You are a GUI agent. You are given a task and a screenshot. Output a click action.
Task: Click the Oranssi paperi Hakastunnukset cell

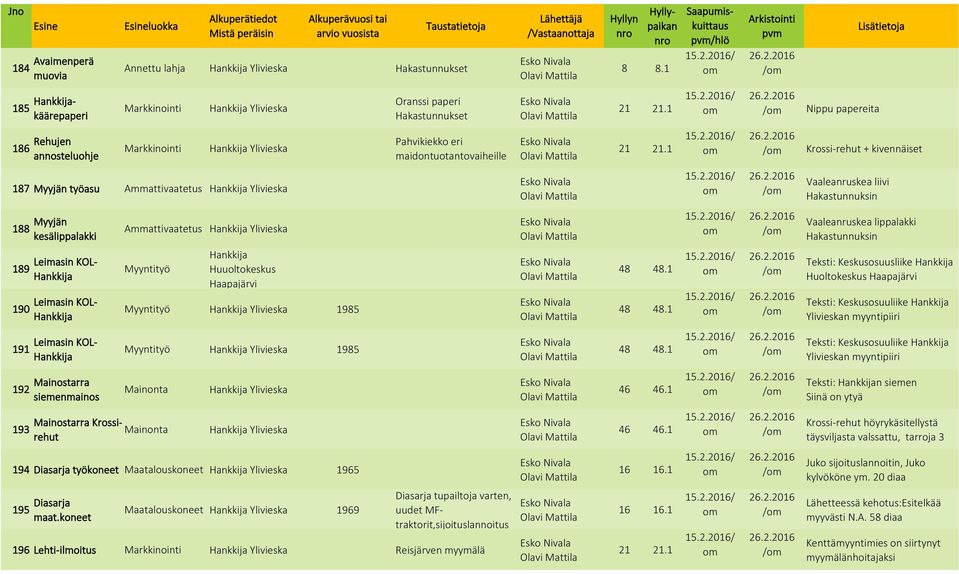[x=431, y=109]
